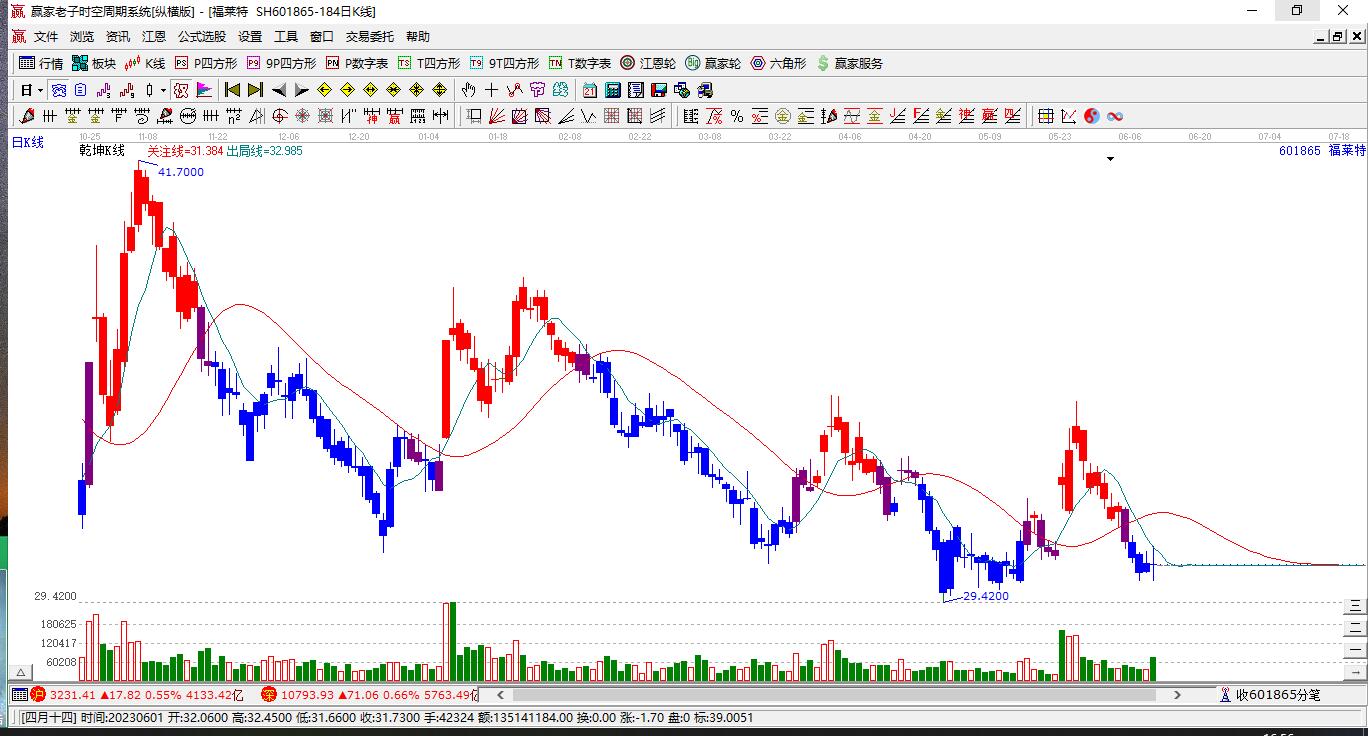Switch to the K线 chart view

click(144, 63)
